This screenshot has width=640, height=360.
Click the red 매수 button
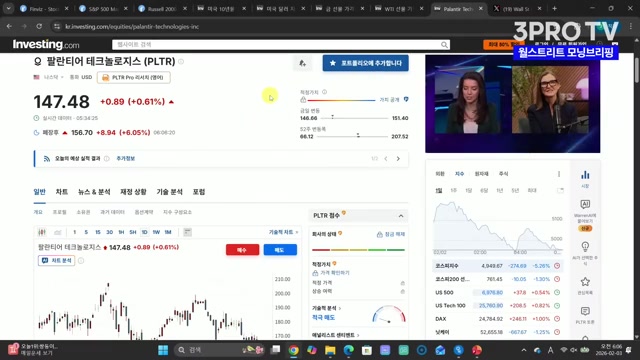(x=242, y=250)
